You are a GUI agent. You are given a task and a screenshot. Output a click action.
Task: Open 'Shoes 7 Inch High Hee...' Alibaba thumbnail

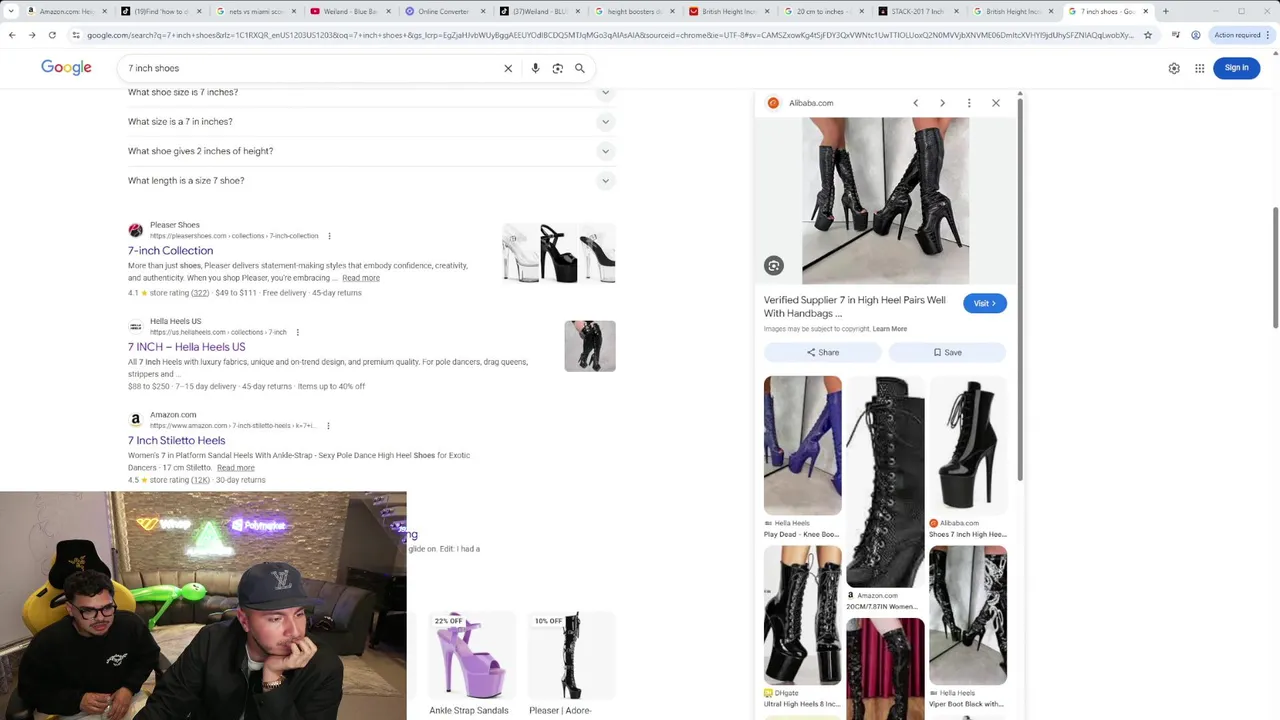pyautogui.click(x=967, y=446)
